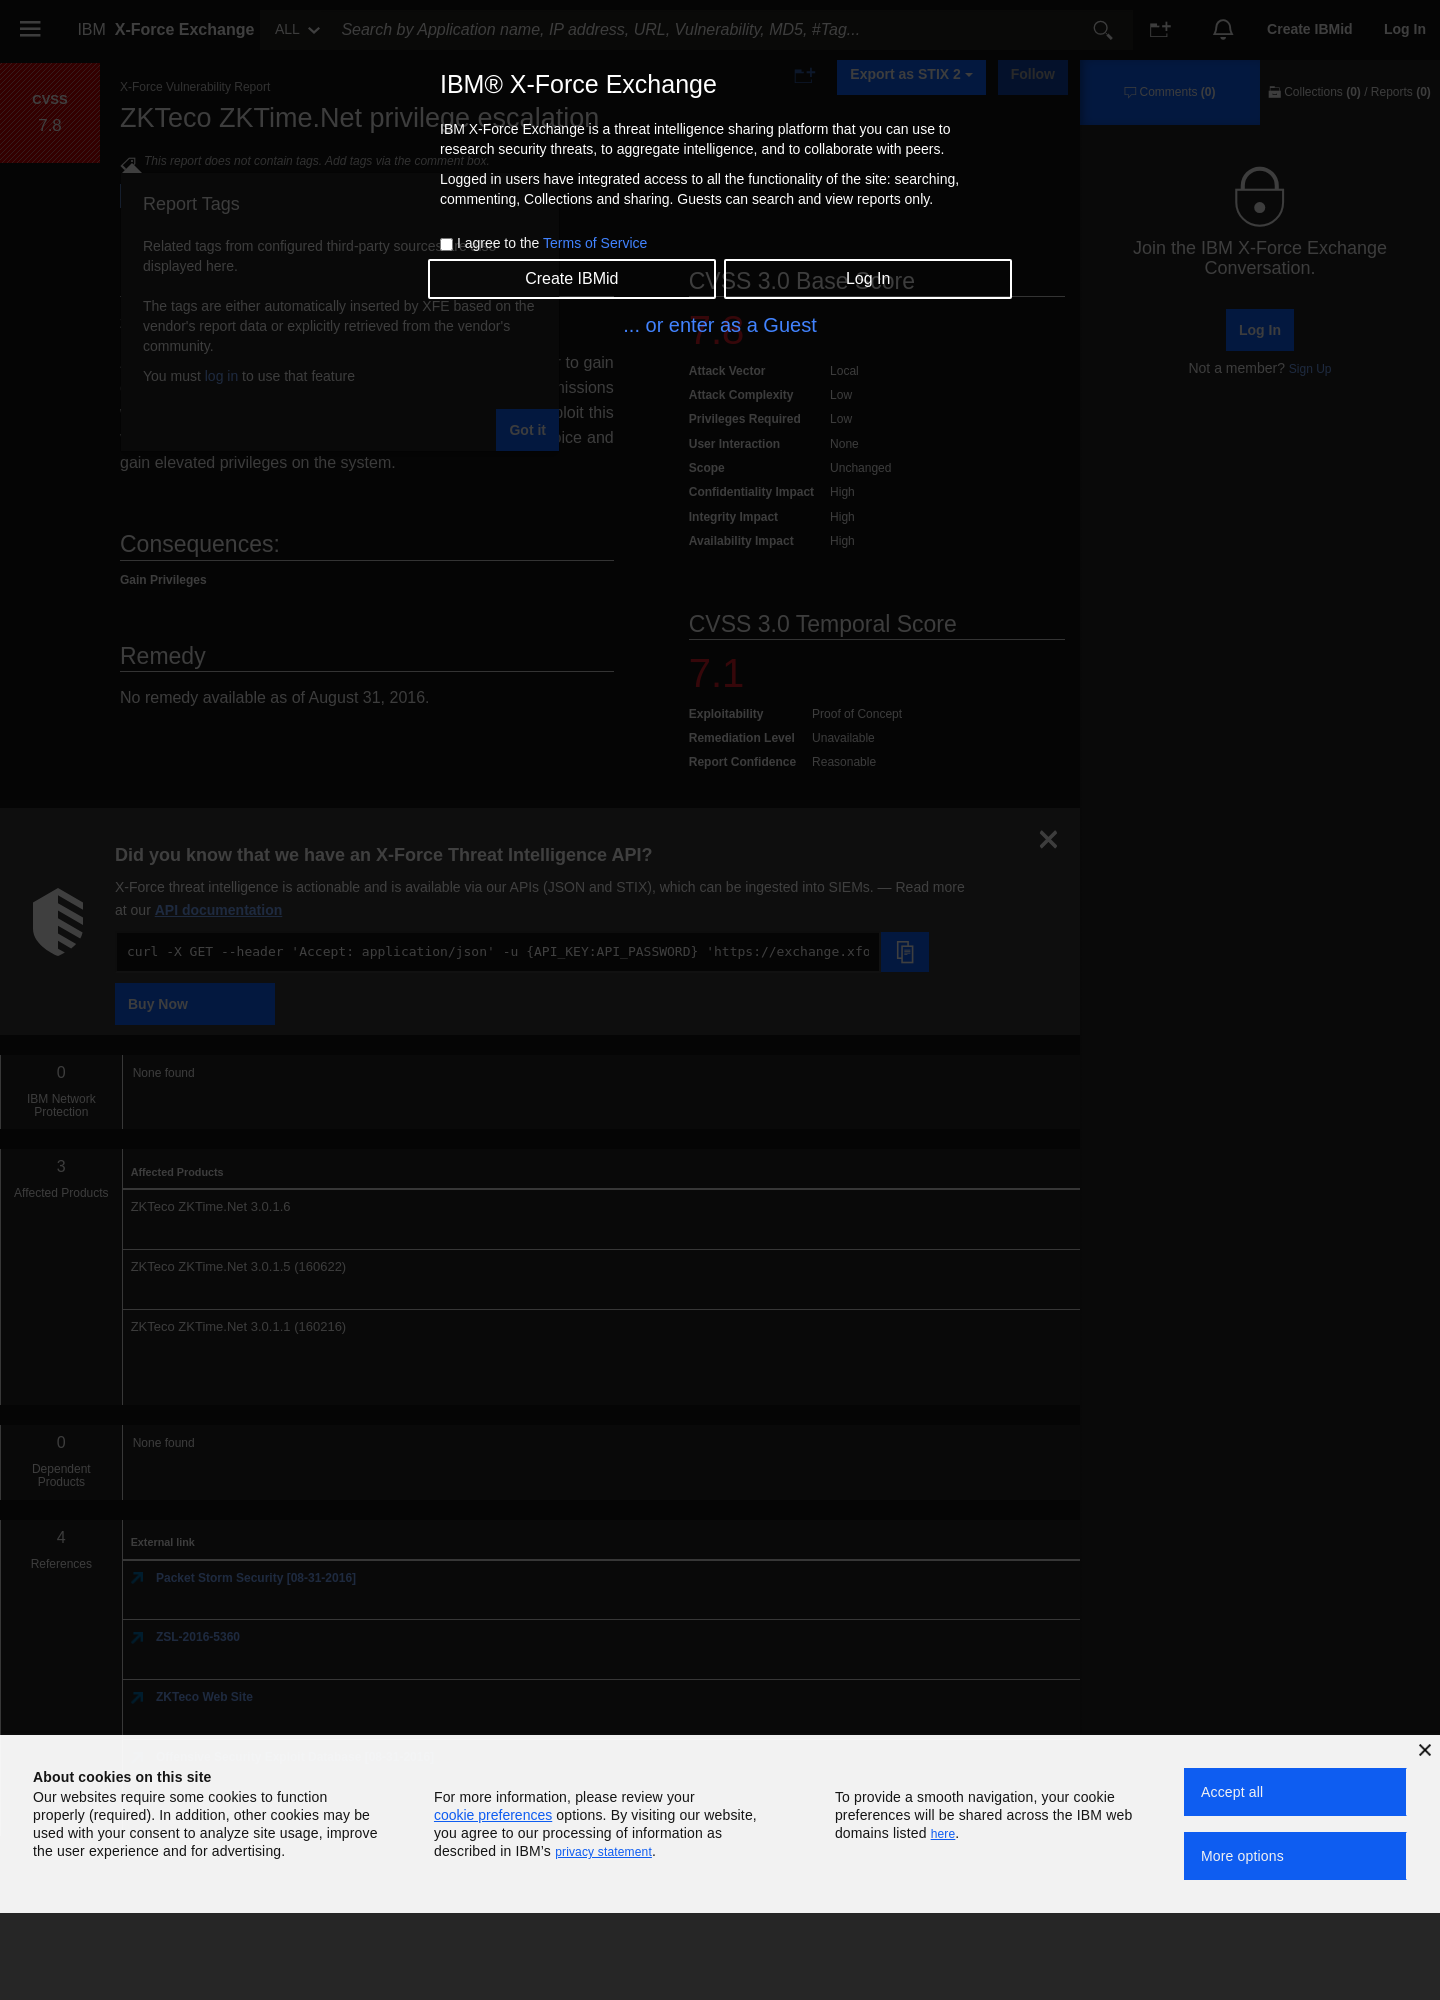Open the hamburger navigation menu
Viewport: 1440px width, 2000px height.
[30, 29]
